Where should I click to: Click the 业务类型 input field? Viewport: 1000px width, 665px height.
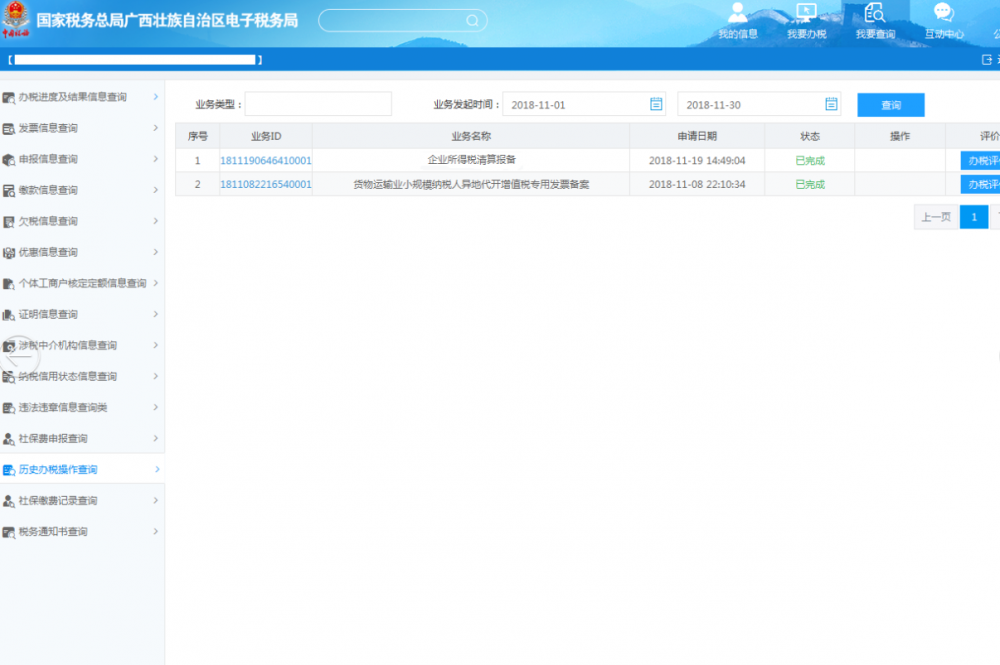318,104
